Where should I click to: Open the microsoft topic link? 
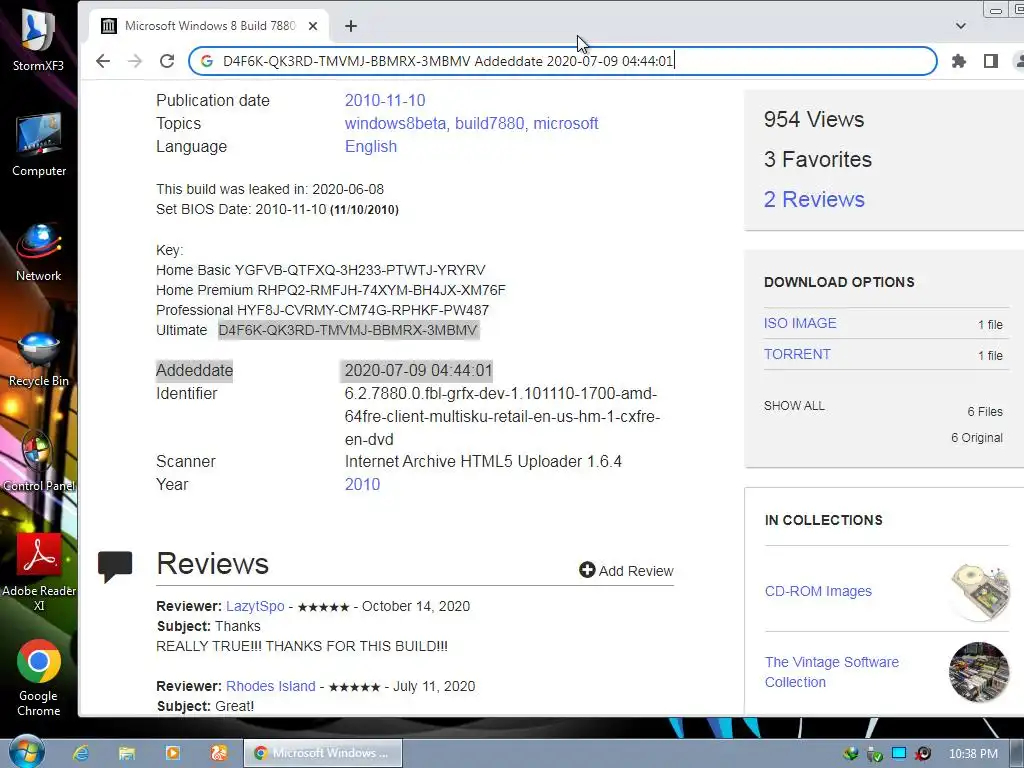tap(566, 123)
